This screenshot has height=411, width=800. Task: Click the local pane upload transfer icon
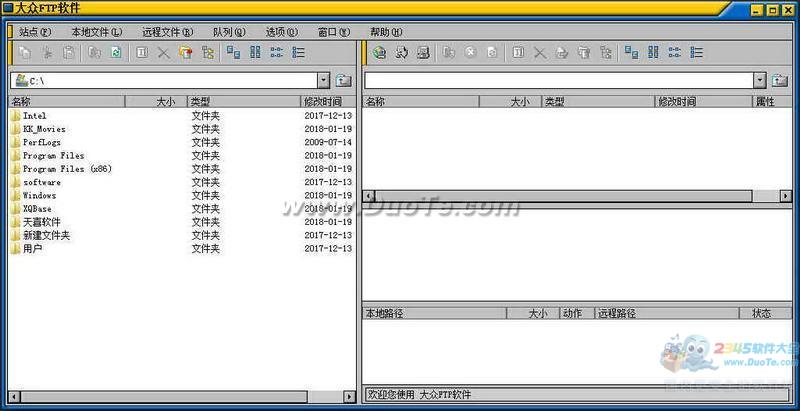click(94, 53)
